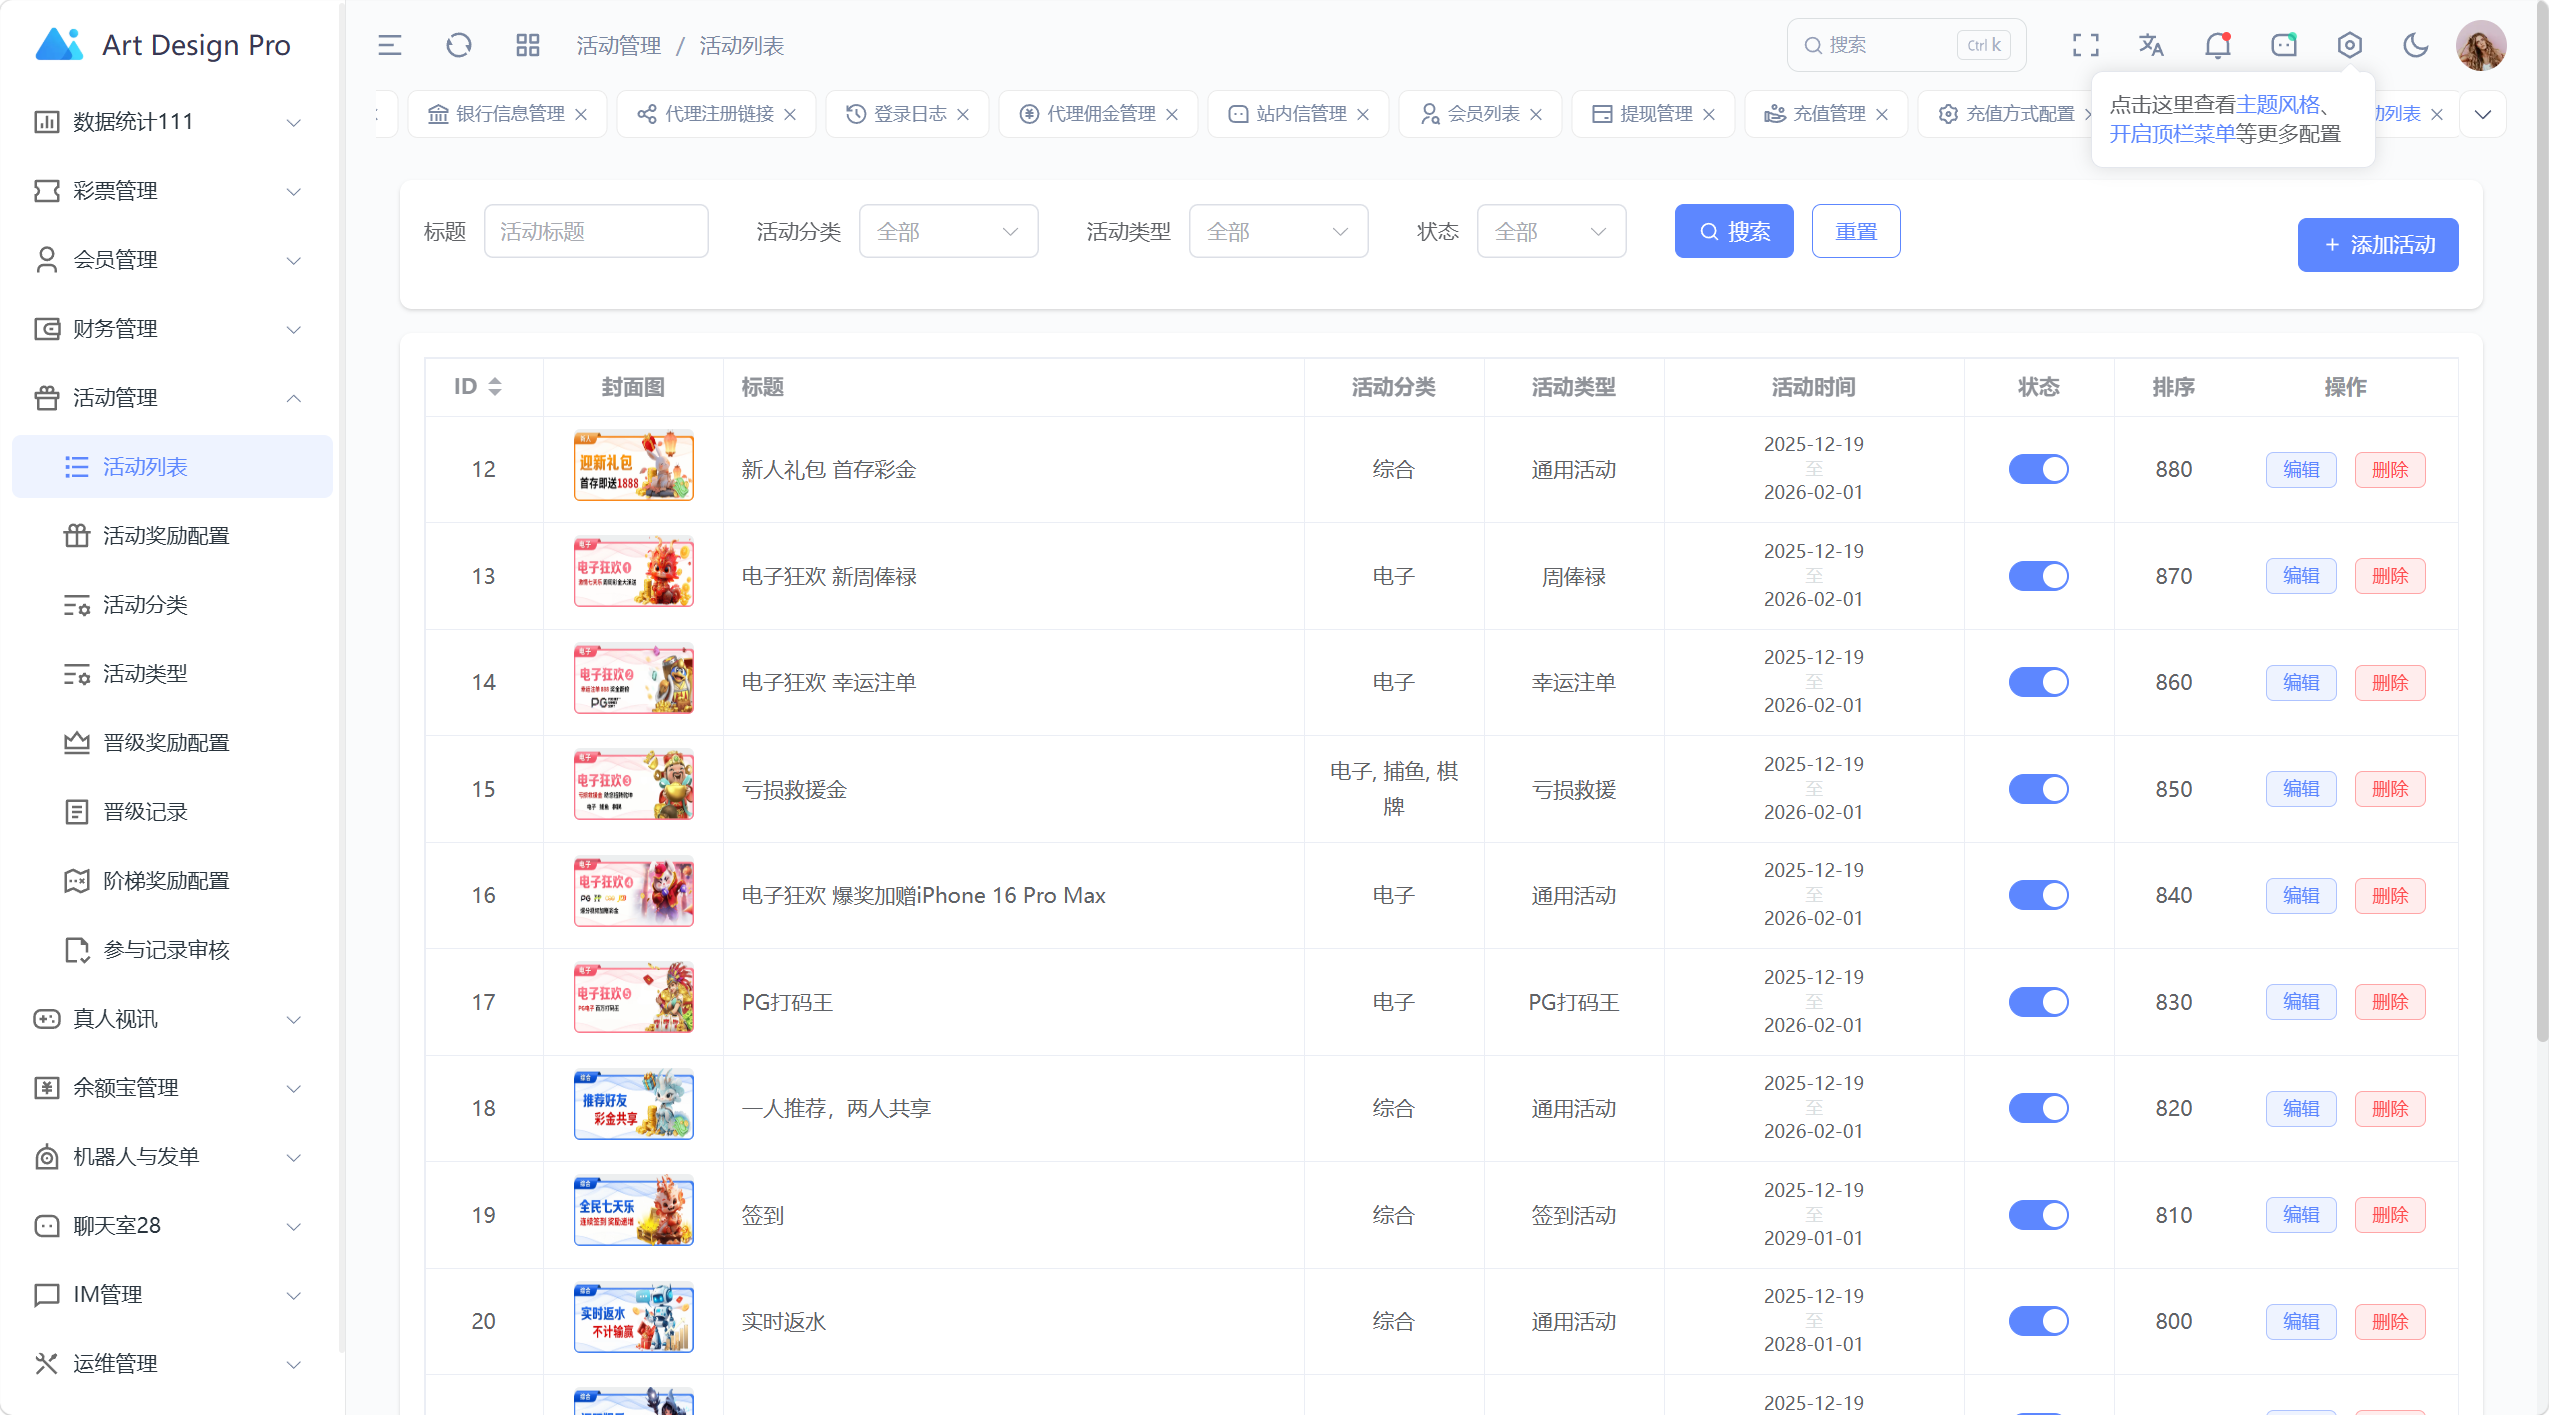Close the 登录日志 tab
The image size is (2549, 1415).
coord(963,114)
